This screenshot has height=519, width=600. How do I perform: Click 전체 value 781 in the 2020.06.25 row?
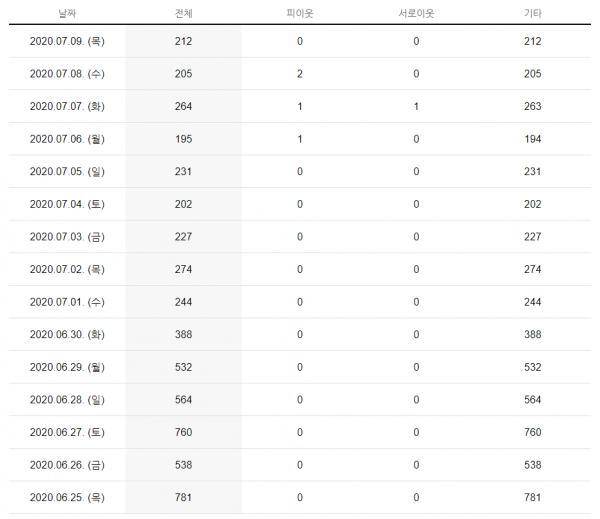(x=183, y=497)
